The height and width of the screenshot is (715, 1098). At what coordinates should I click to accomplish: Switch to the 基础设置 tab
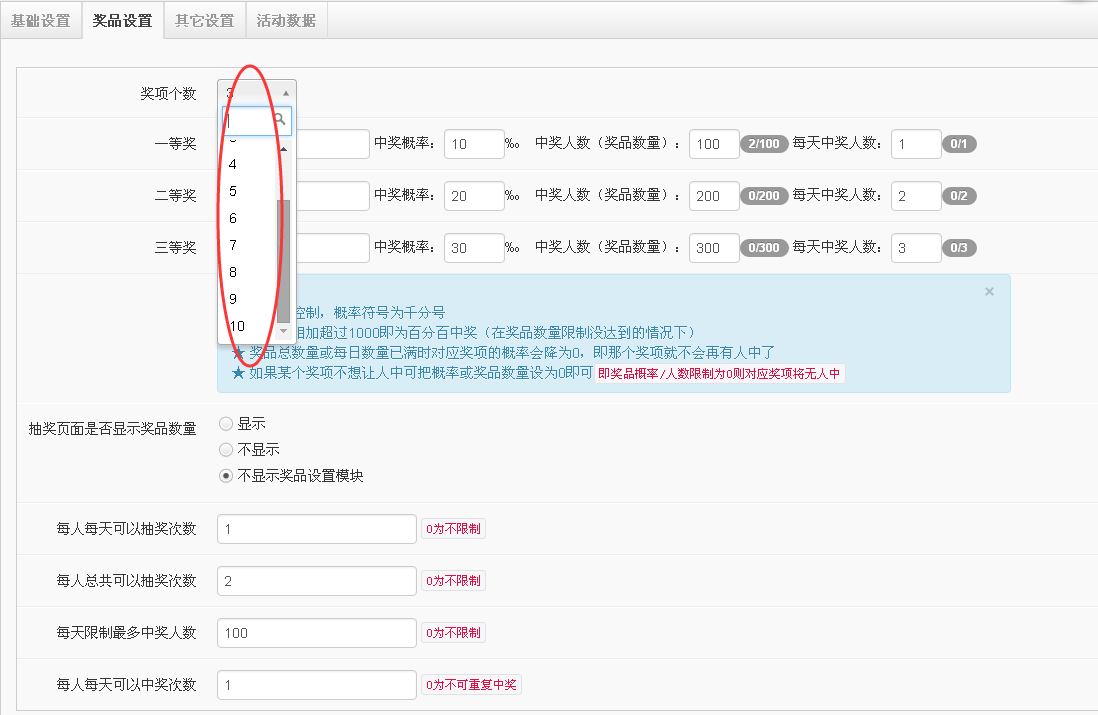[41, 19]
